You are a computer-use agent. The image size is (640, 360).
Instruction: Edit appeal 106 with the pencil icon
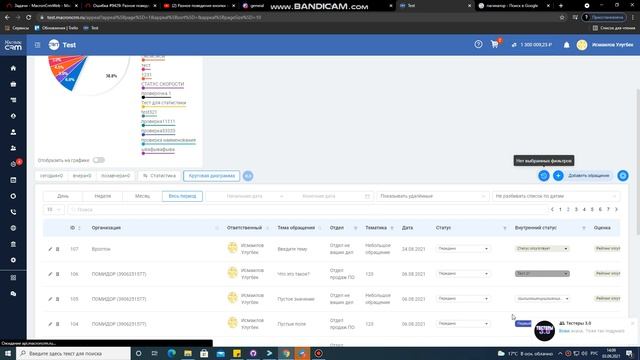point(50,274)
